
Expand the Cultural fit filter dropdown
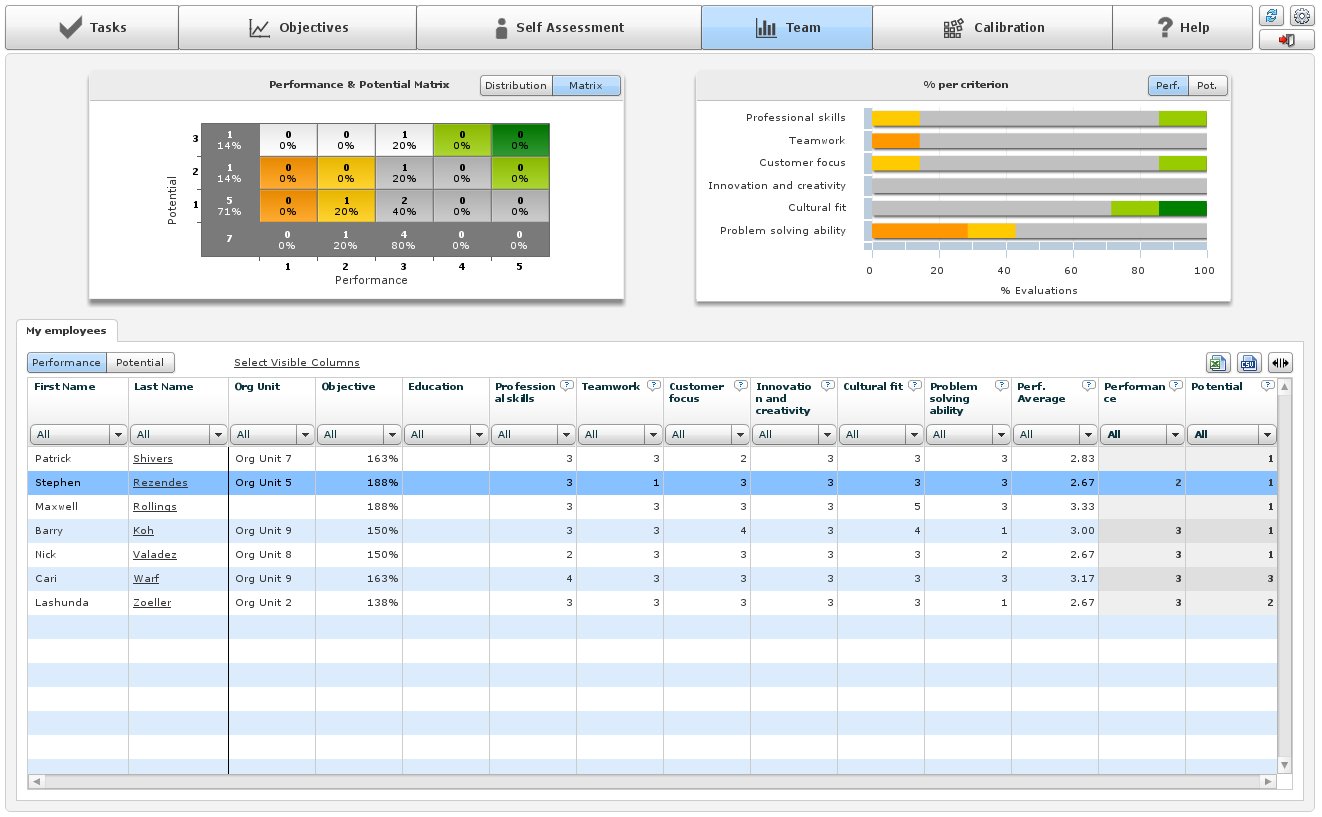coord(881,435)
